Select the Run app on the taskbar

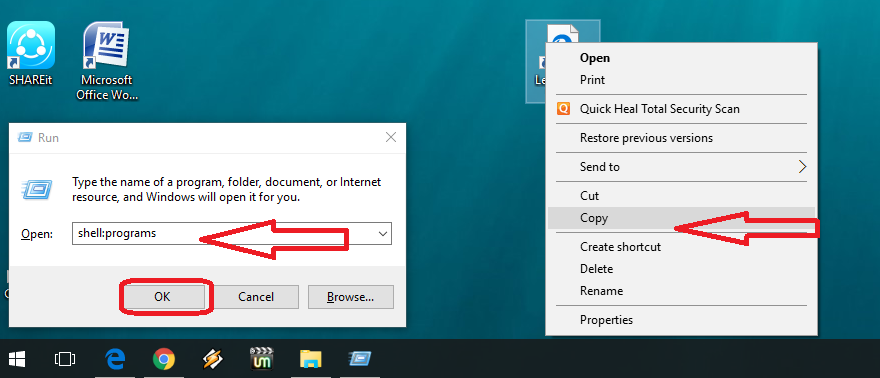(x=360, y=358)
